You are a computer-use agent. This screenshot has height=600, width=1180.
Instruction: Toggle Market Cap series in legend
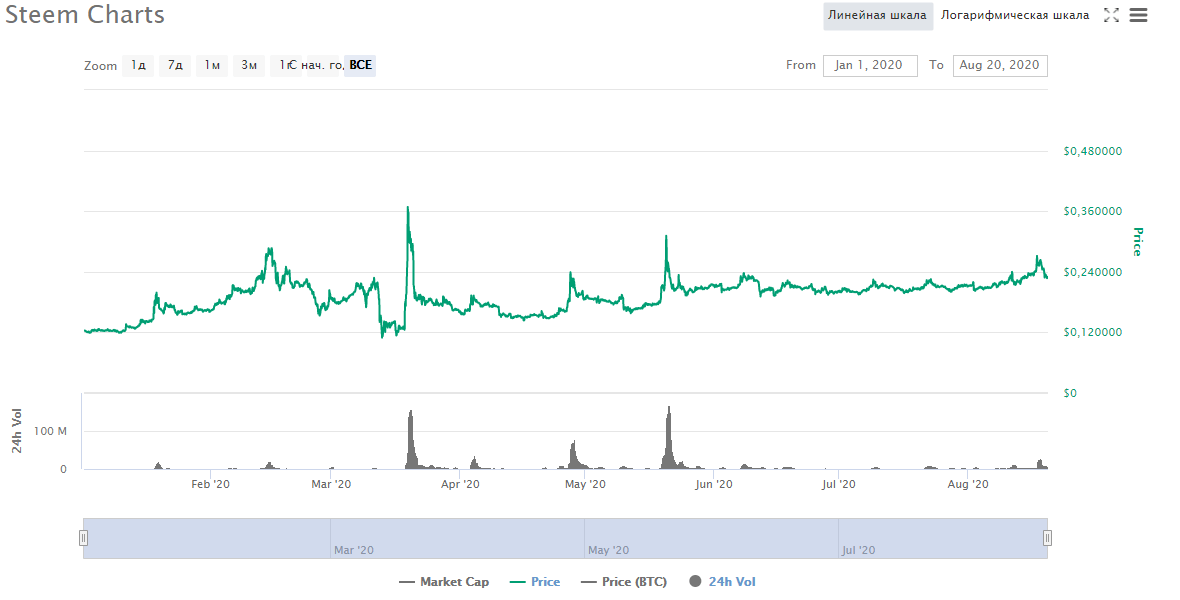point(444,582)
